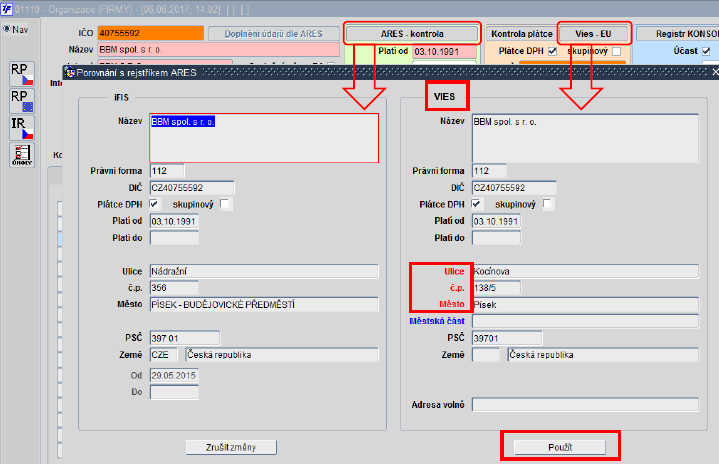719x464 pixels.
Task: Click the iFIS Do date field
Action: 174,392
